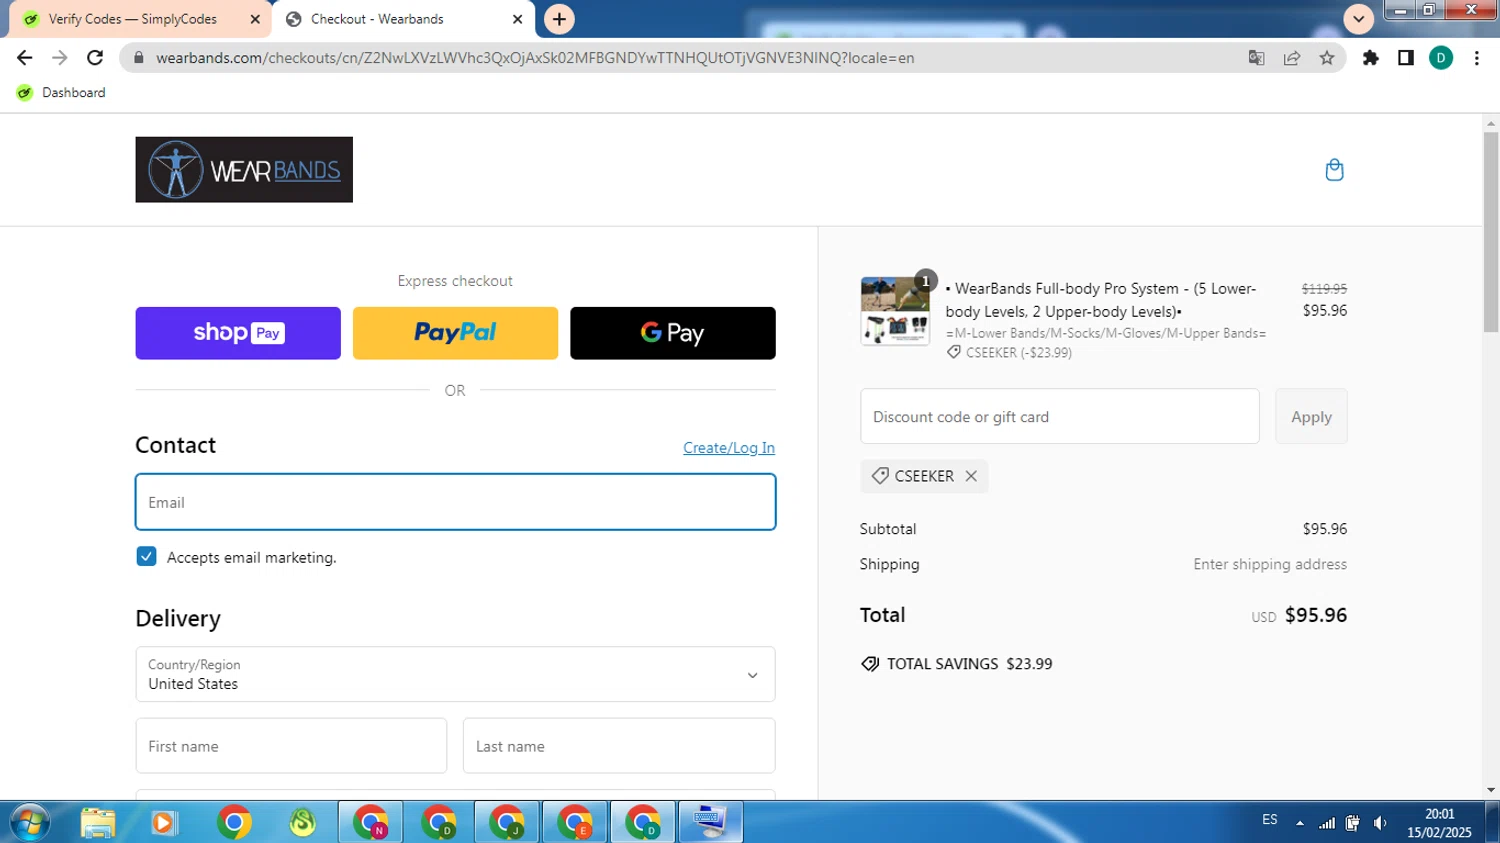Viewport: 1500px width, 843px height.
Task: Open the tab search dropdown arrow
Action: [x=1358, y=19]
